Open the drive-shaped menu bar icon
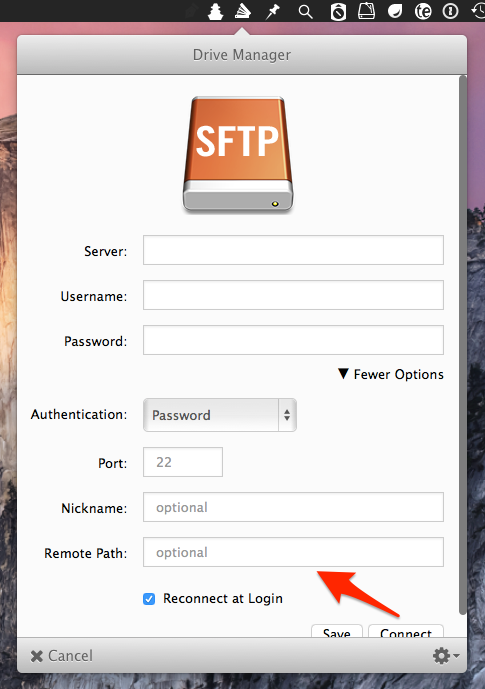This screenshot has width=485, height=689. (366, 11)
